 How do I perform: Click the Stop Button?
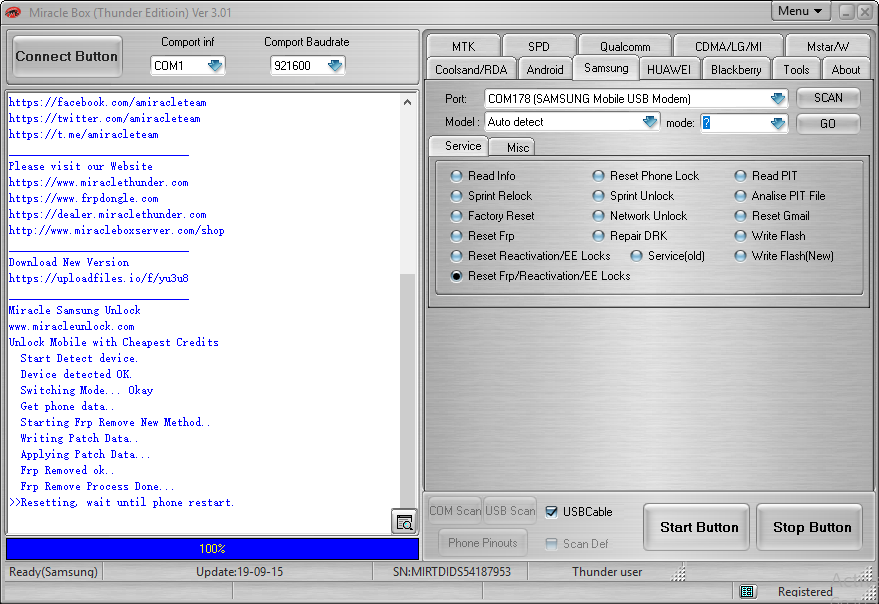810,527
